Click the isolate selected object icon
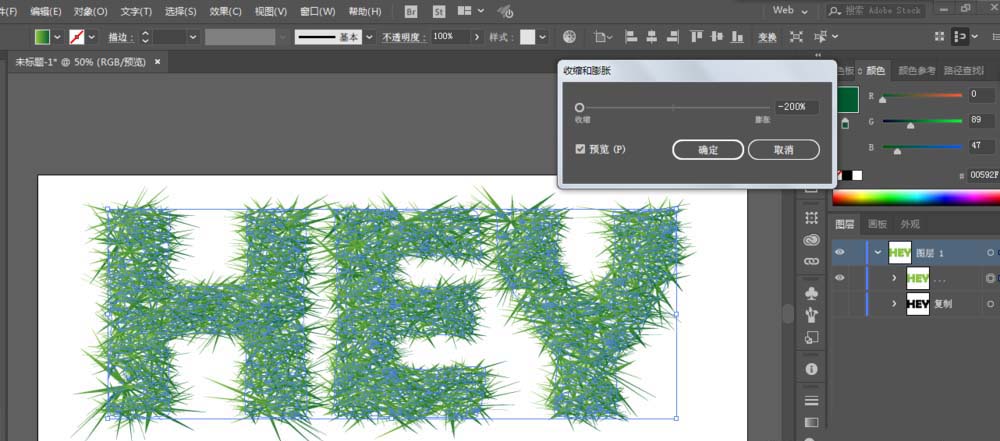This screenshot has width=1000, height=441. click(796, 37)
